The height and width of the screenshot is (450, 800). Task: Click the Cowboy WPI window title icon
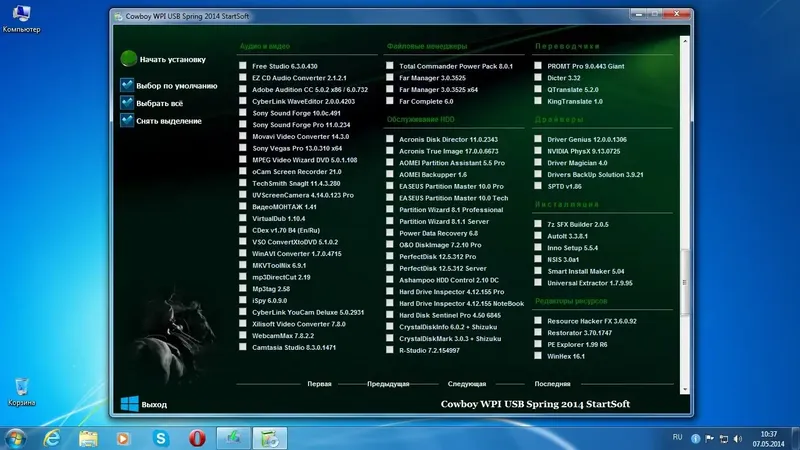(118, 16)
